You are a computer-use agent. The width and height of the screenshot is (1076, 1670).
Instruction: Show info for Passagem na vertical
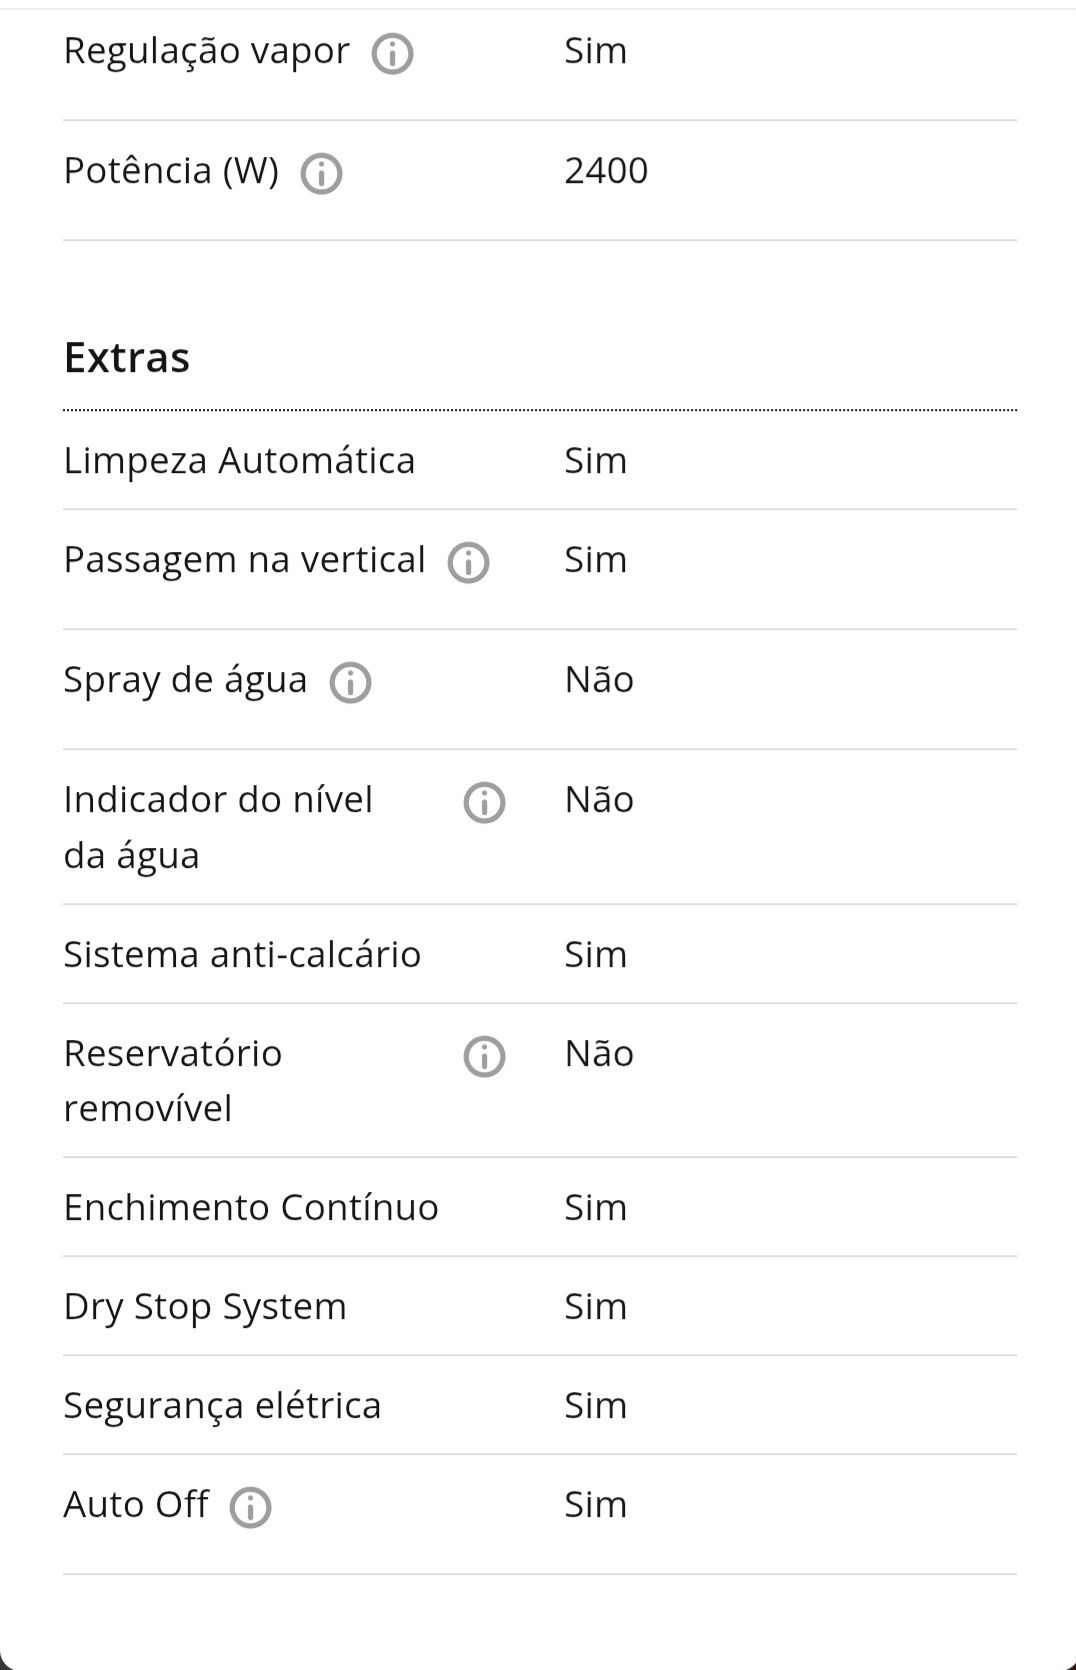(468, 563)
